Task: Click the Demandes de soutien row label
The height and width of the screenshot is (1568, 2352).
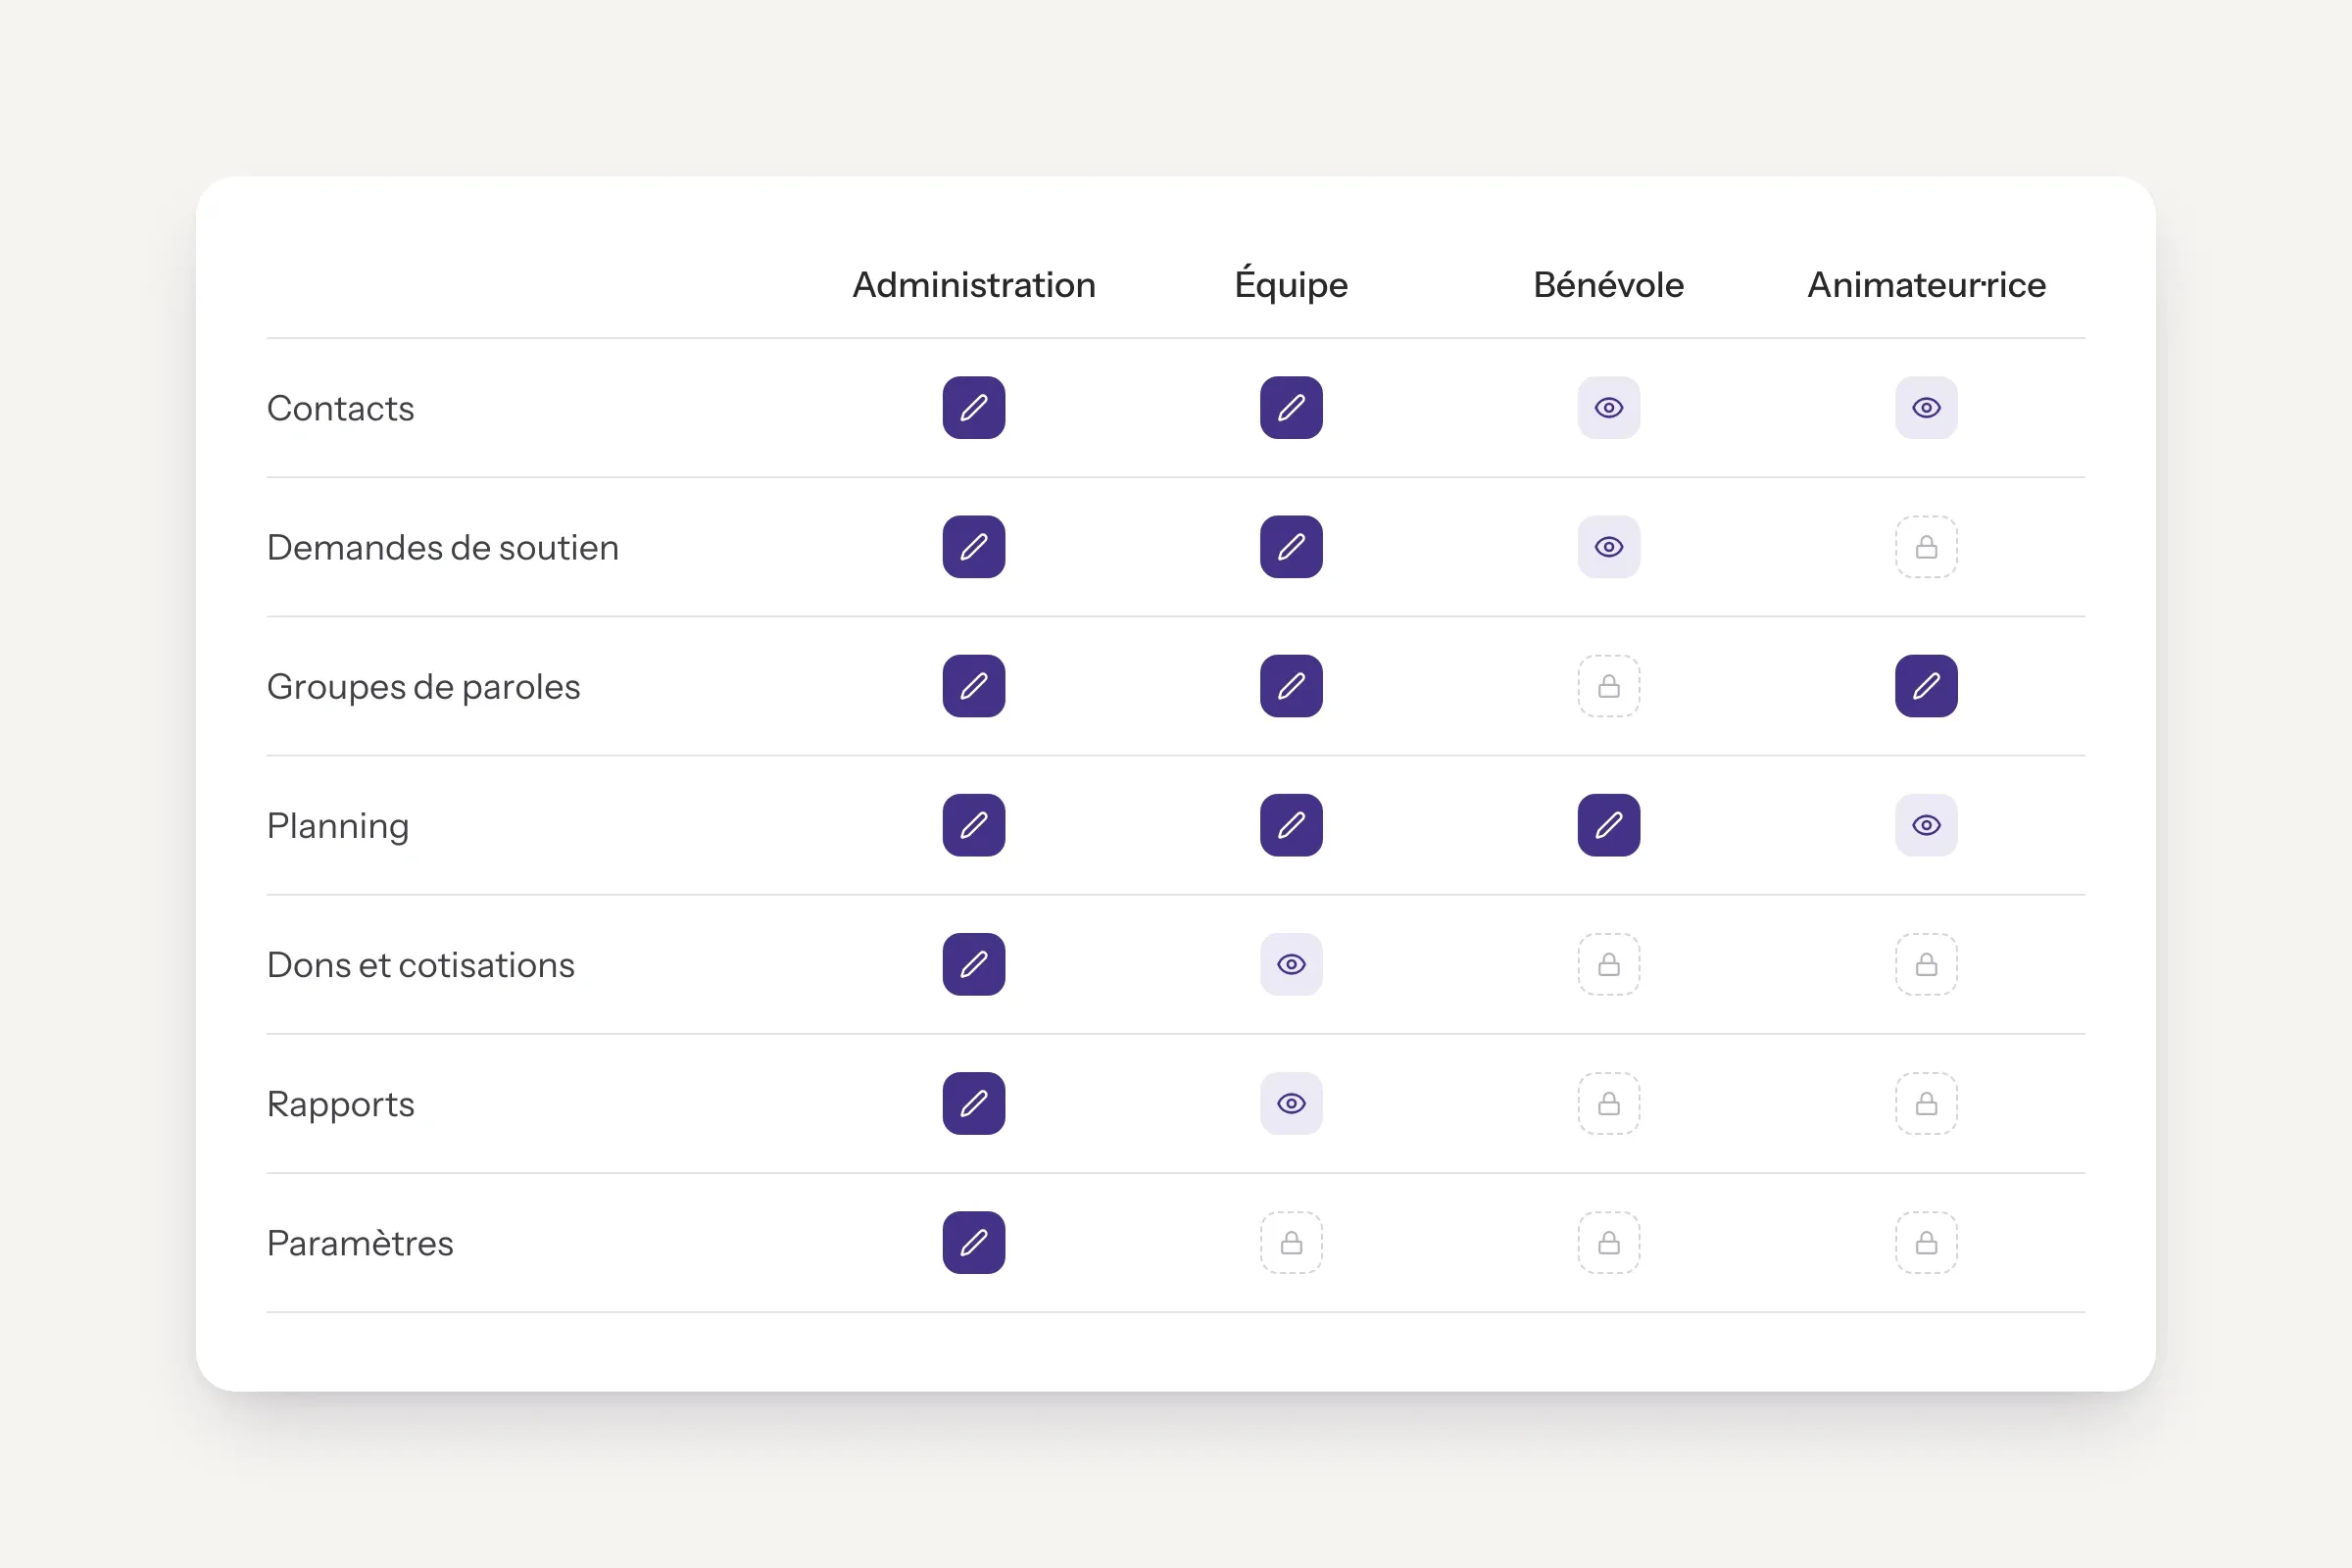Action: [x=443, y=547]
